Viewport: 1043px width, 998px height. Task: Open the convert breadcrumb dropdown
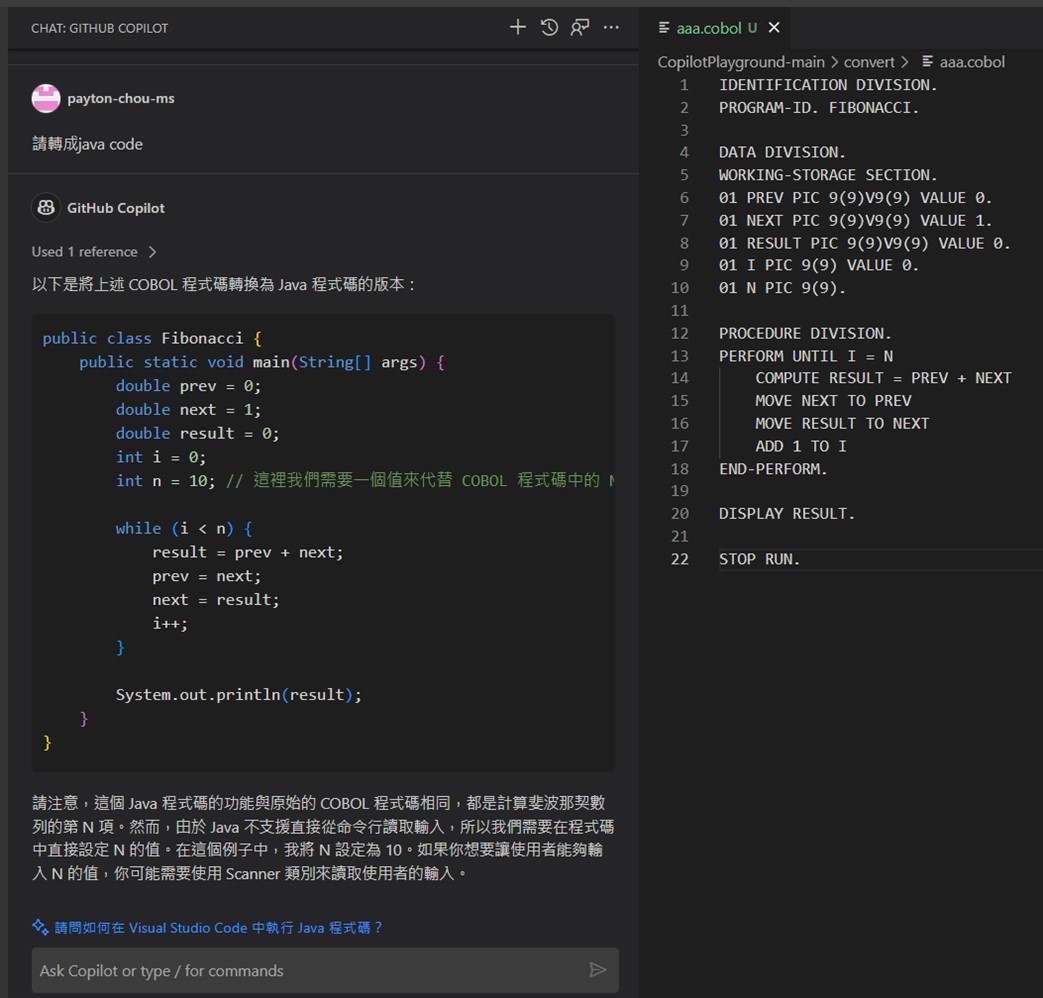coord(869,61)
